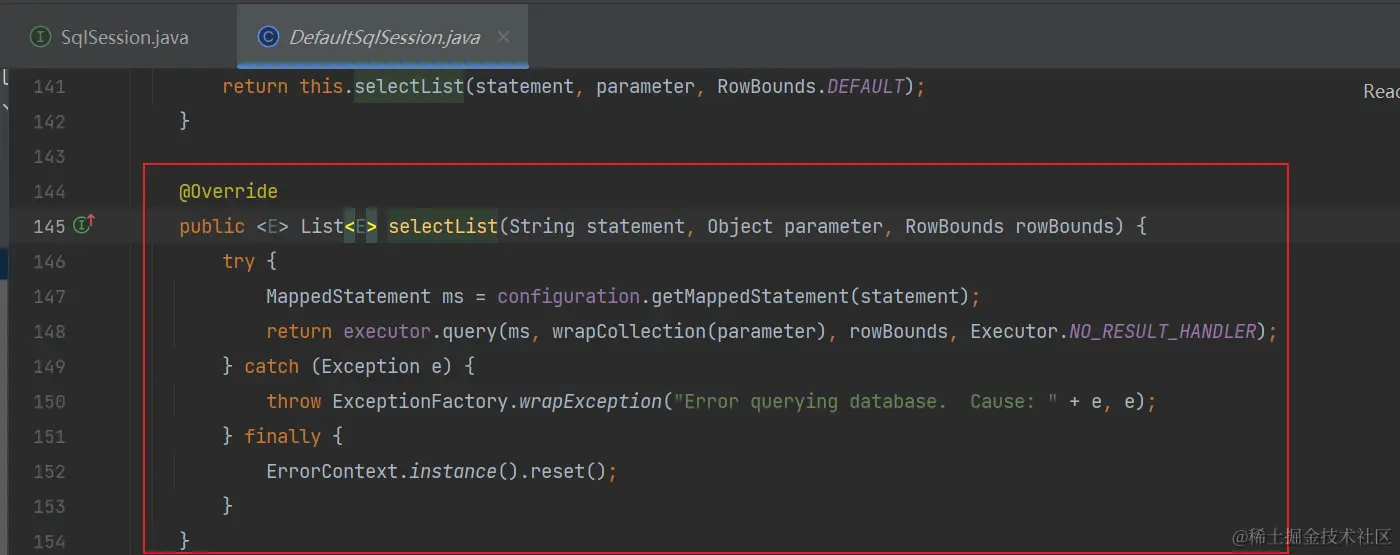
Task: Click line number 141 in gutter
Action: [48, 87]
